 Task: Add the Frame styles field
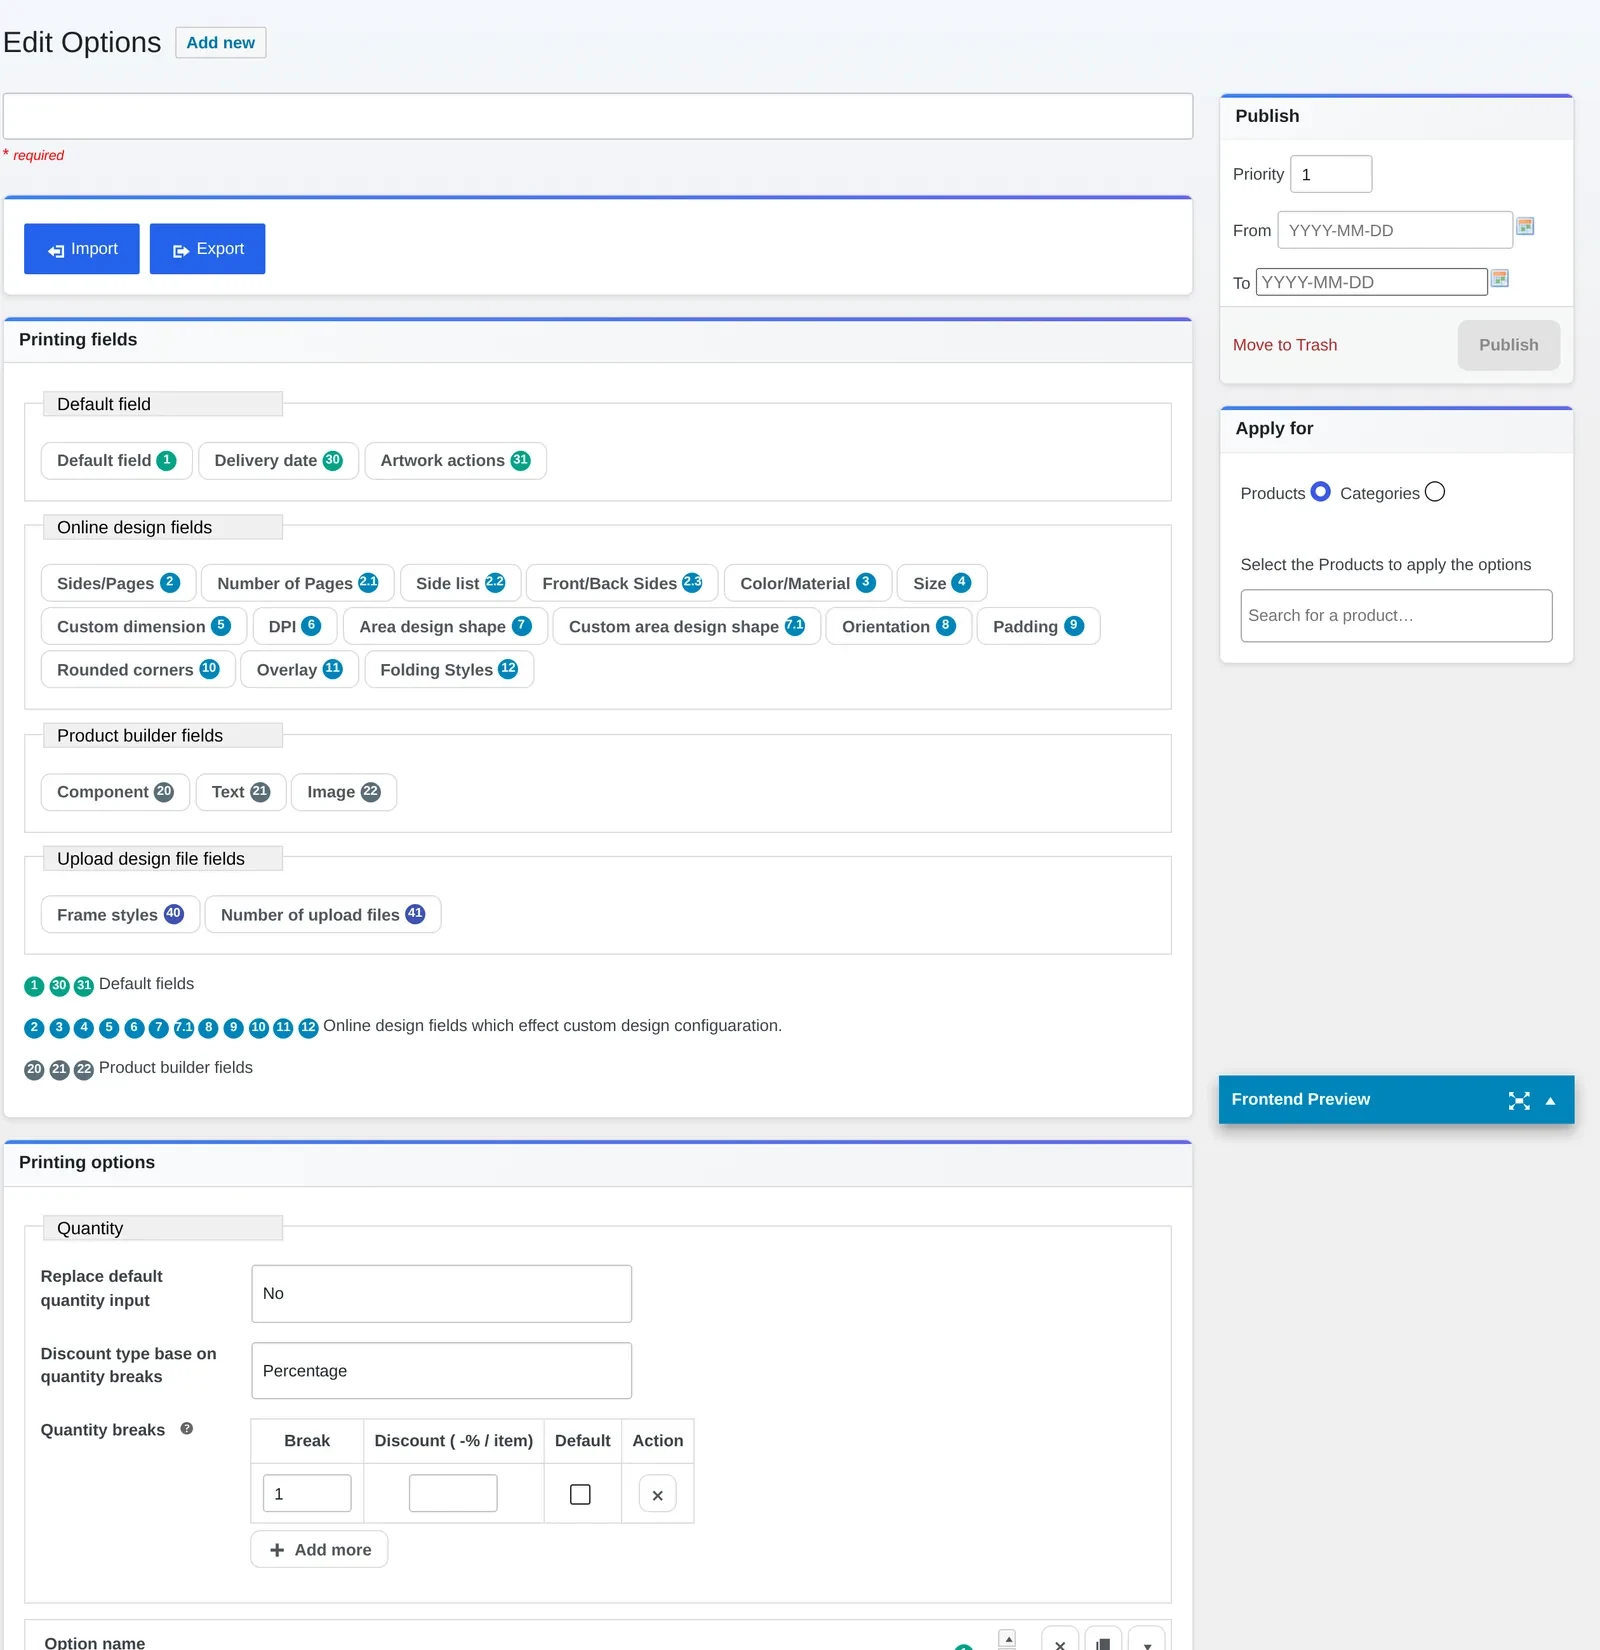(x=120, y=915)
